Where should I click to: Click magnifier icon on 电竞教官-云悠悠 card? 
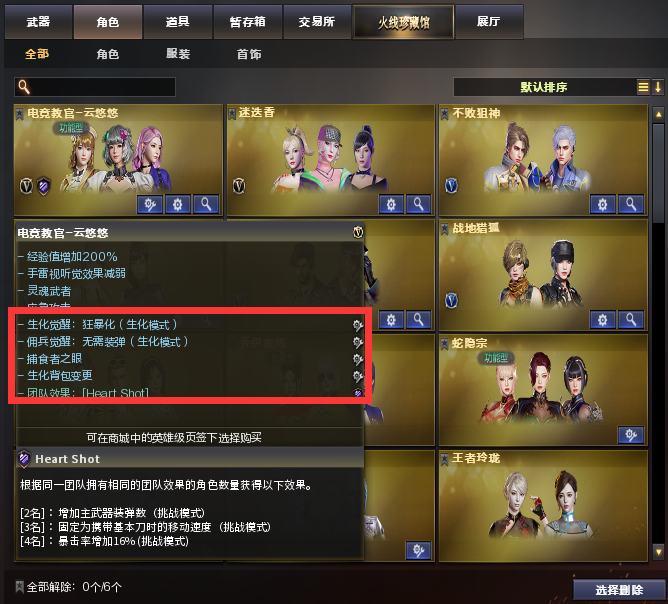point(206,204)
